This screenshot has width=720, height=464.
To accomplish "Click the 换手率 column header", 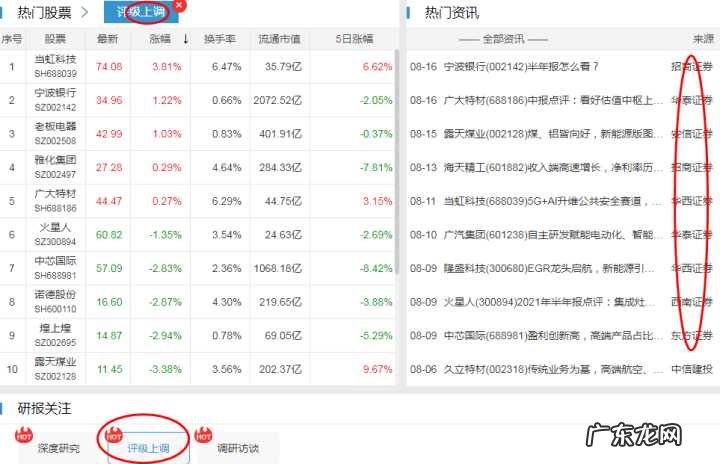I will click(219, 39).
